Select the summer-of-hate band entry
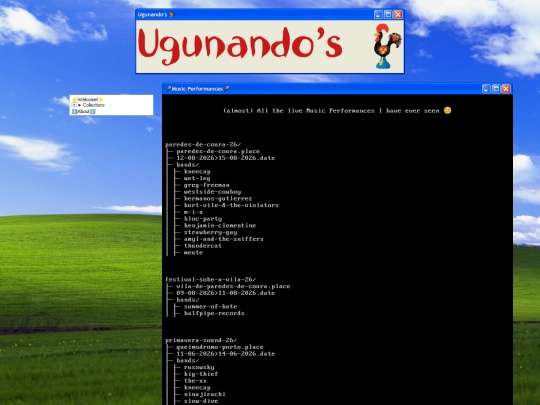The height and width of the screenshot is (405, 540). point(210,307)
